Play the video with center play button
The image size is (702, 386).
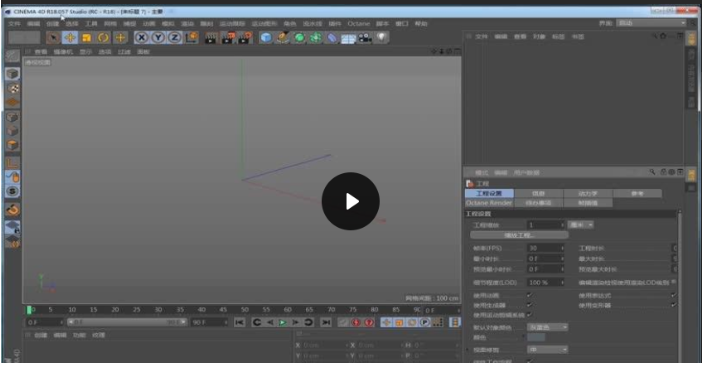pos(351,201)
